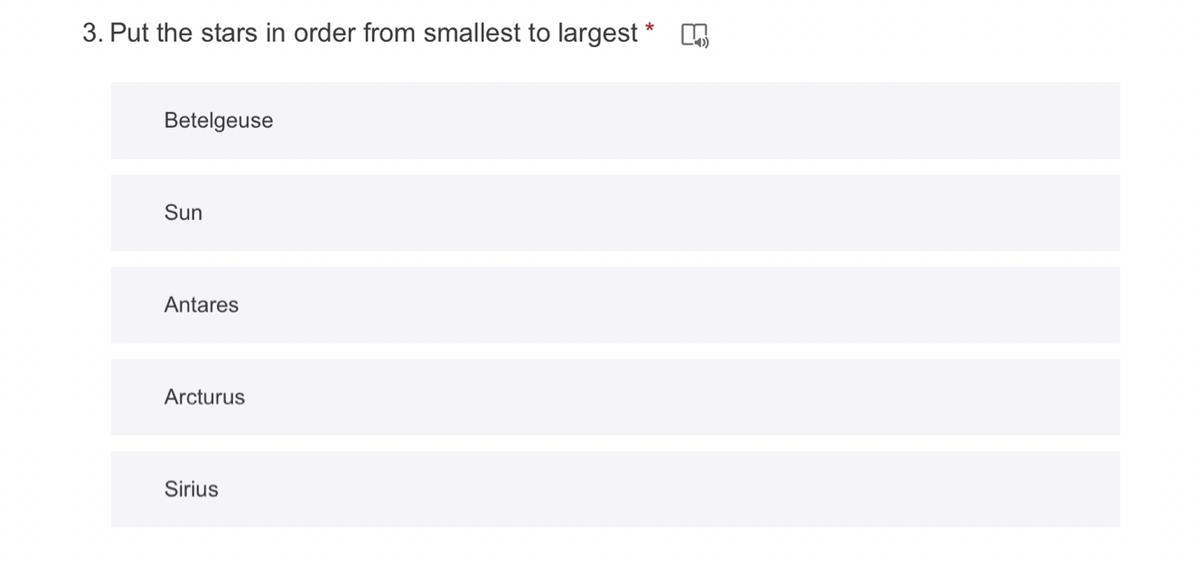Click the word Arcturus label
The height and width of the screenshot is (587, 1200).
point(204,397)
